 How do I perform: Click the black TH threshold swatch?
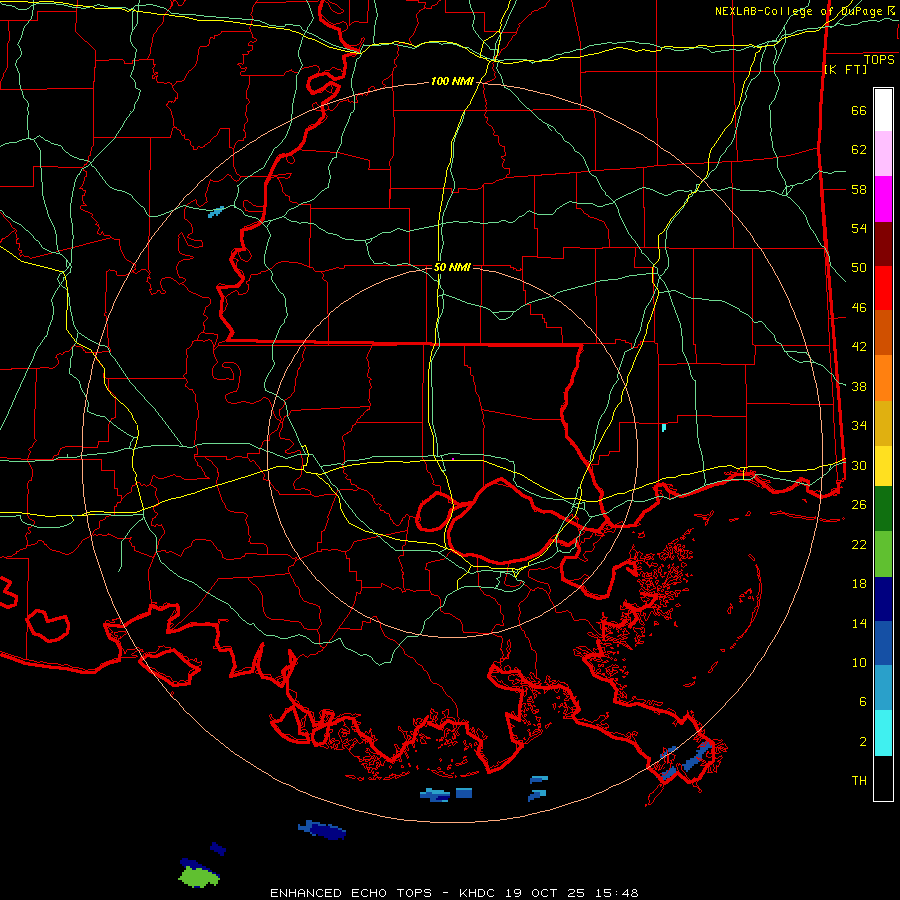[x=883, y=778]
